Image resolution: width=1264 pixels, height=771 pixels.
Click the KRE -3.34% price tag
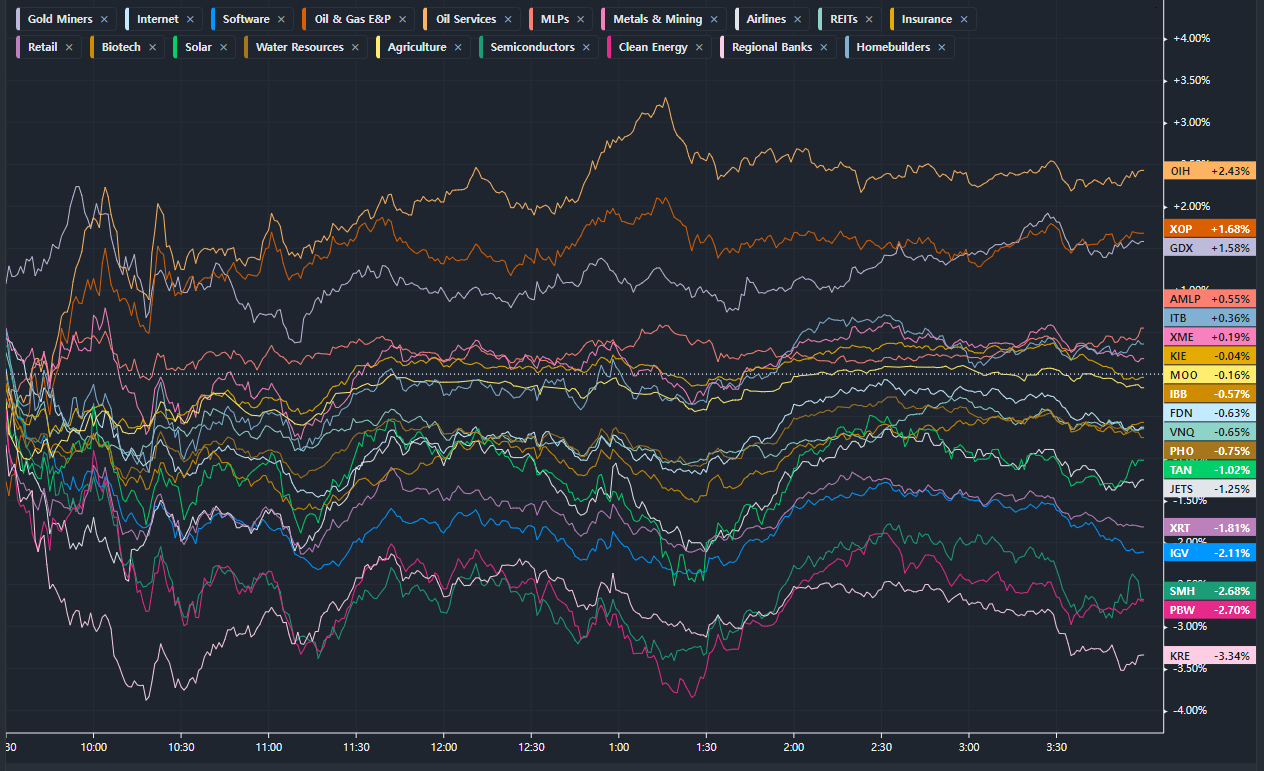(1210, 656)
